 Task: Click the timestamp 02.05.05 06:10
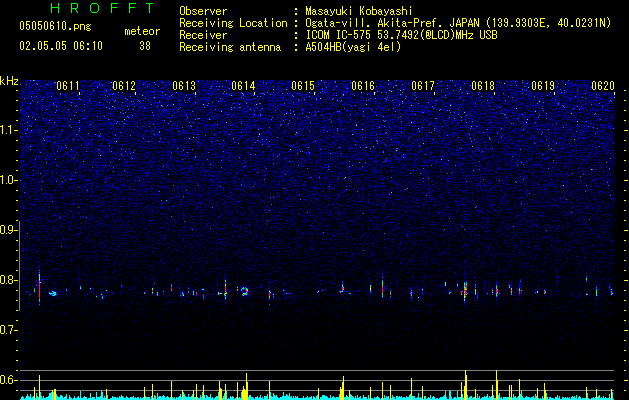pyautogui.click(x=61, y=46)
